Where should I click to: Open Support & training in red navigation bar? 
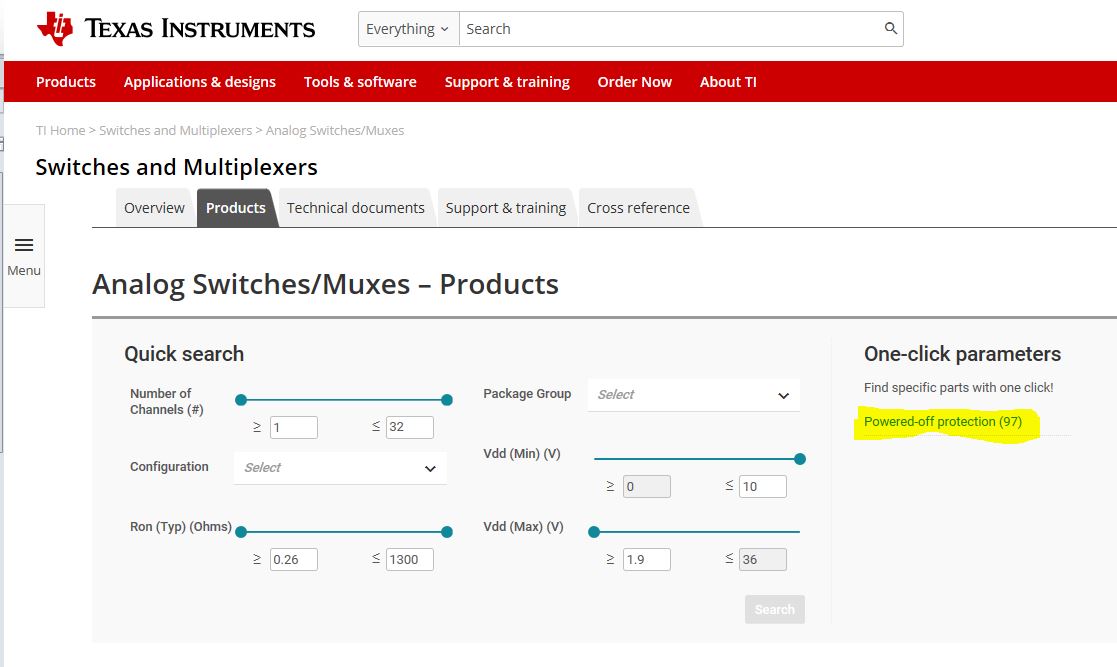(507, 82)
